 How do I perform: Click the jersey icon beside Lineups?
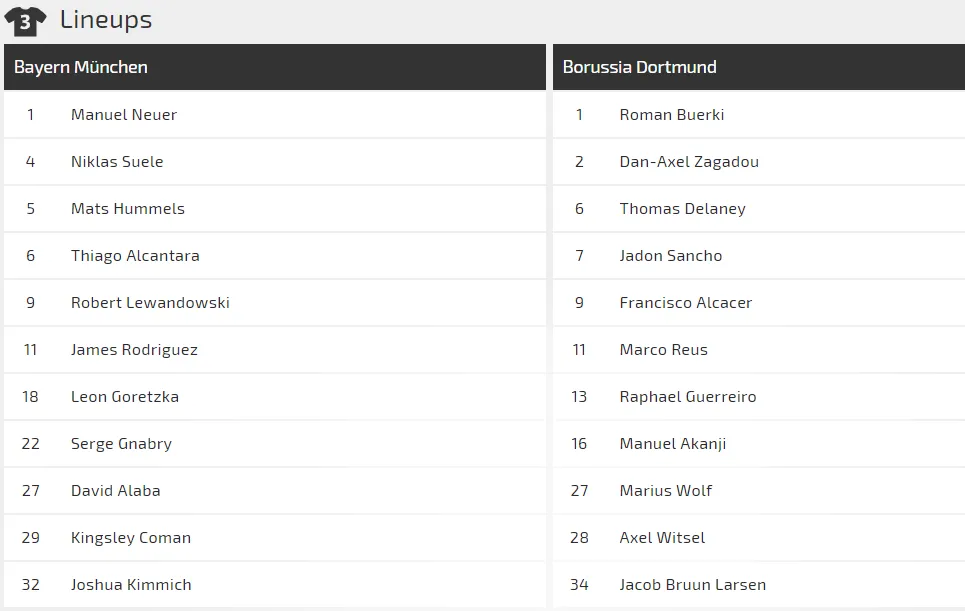(x=25, y=20)
